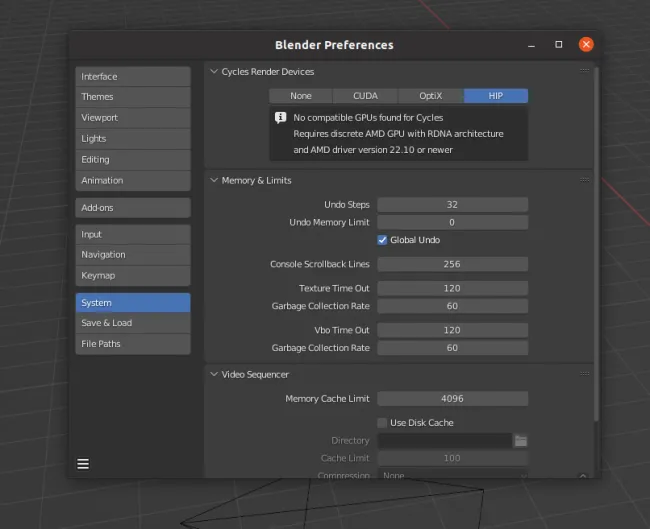This screenshot has height=529, width=650.
Task: Open the Input preferences tab
Action: 133,235
